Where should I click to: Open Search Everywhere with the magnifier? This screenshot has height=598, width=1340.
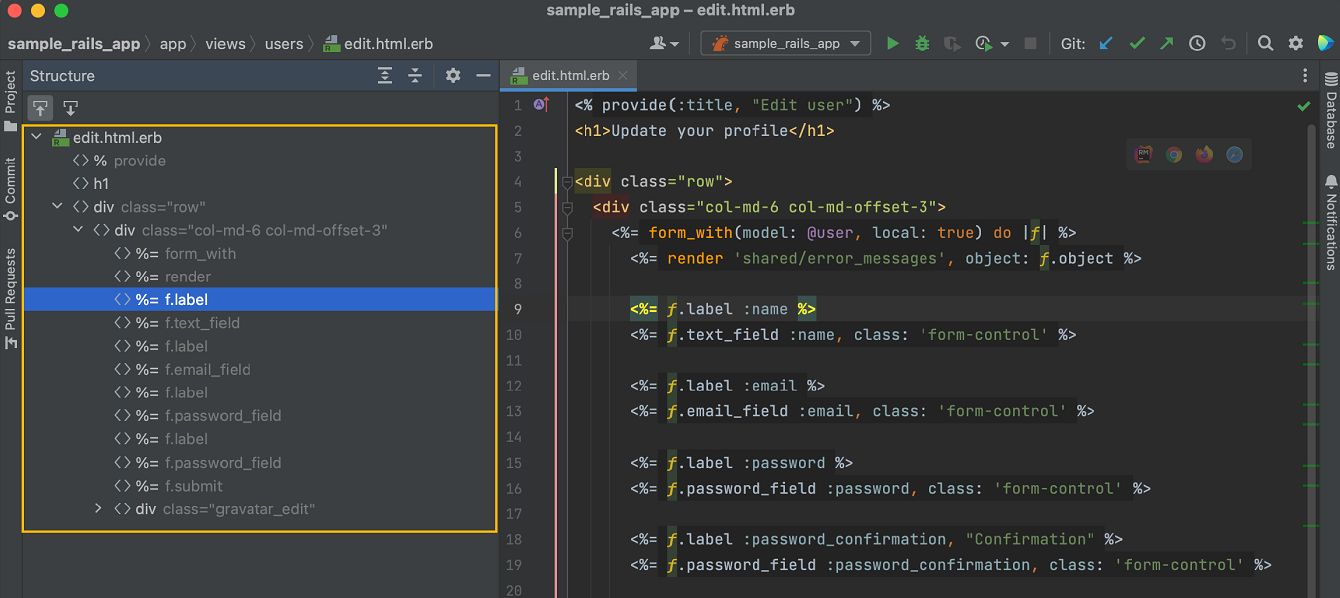1265,43
